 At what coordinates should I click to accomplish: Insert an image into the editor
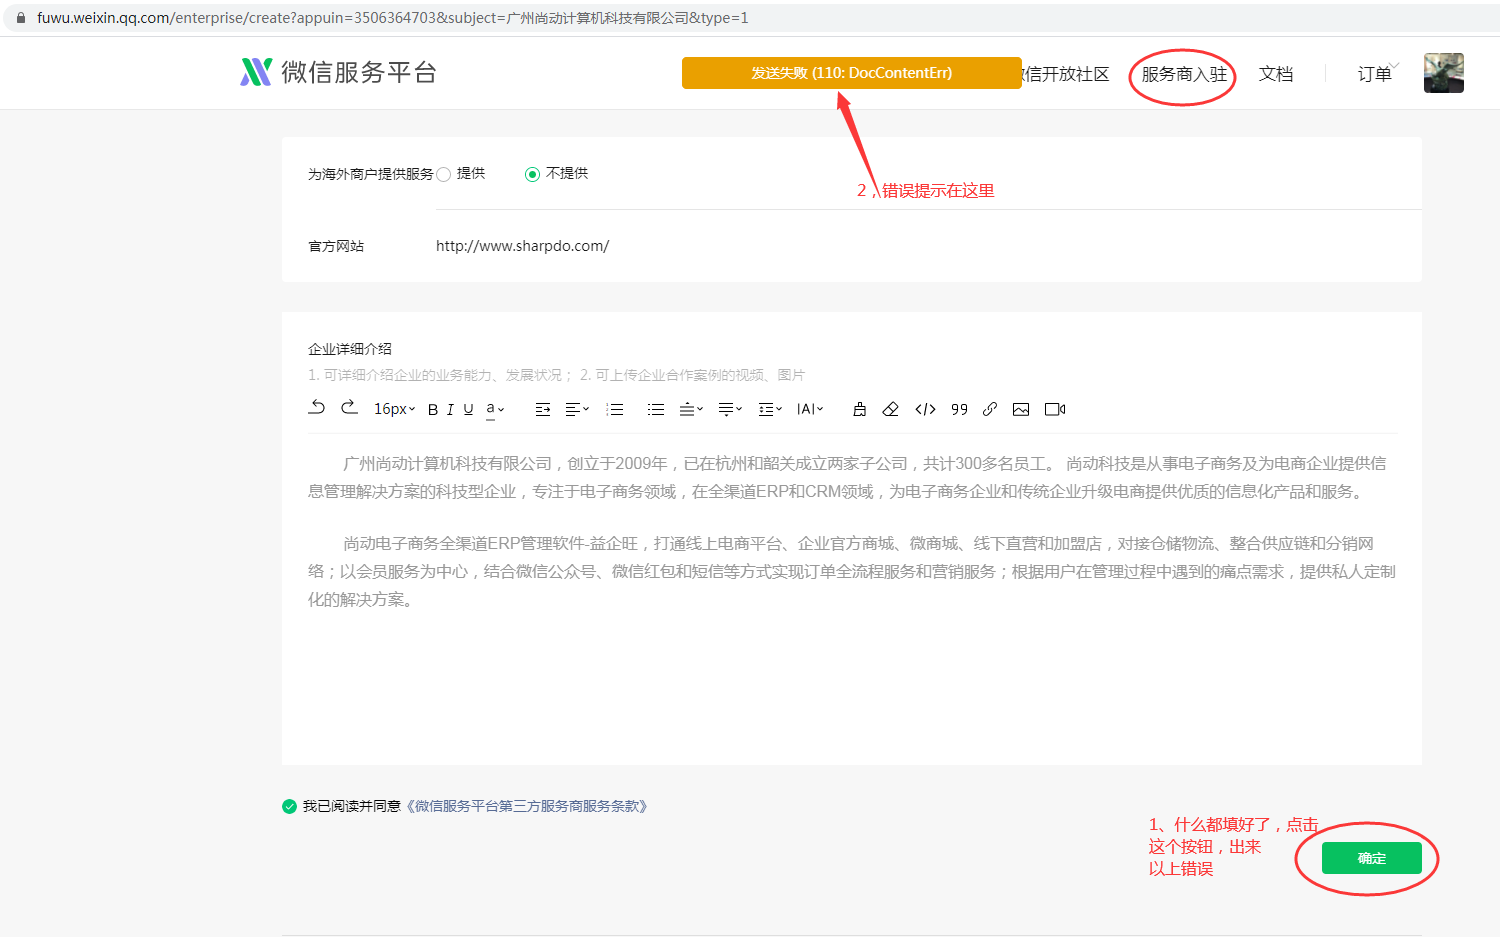point(1021,409)
